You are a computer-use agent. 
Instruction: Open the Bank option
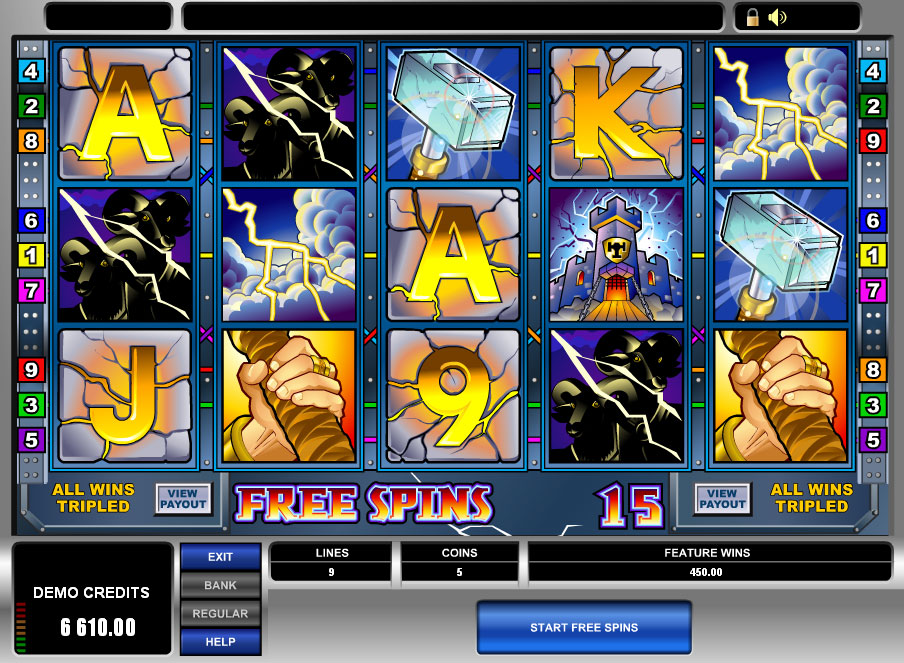pos(220,585)
